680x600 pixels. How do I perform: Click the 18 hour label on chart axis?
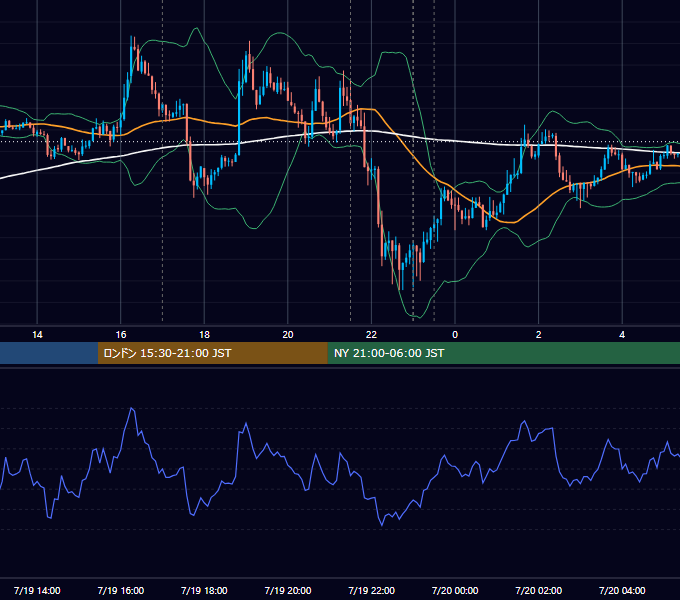tap(204, 335)
